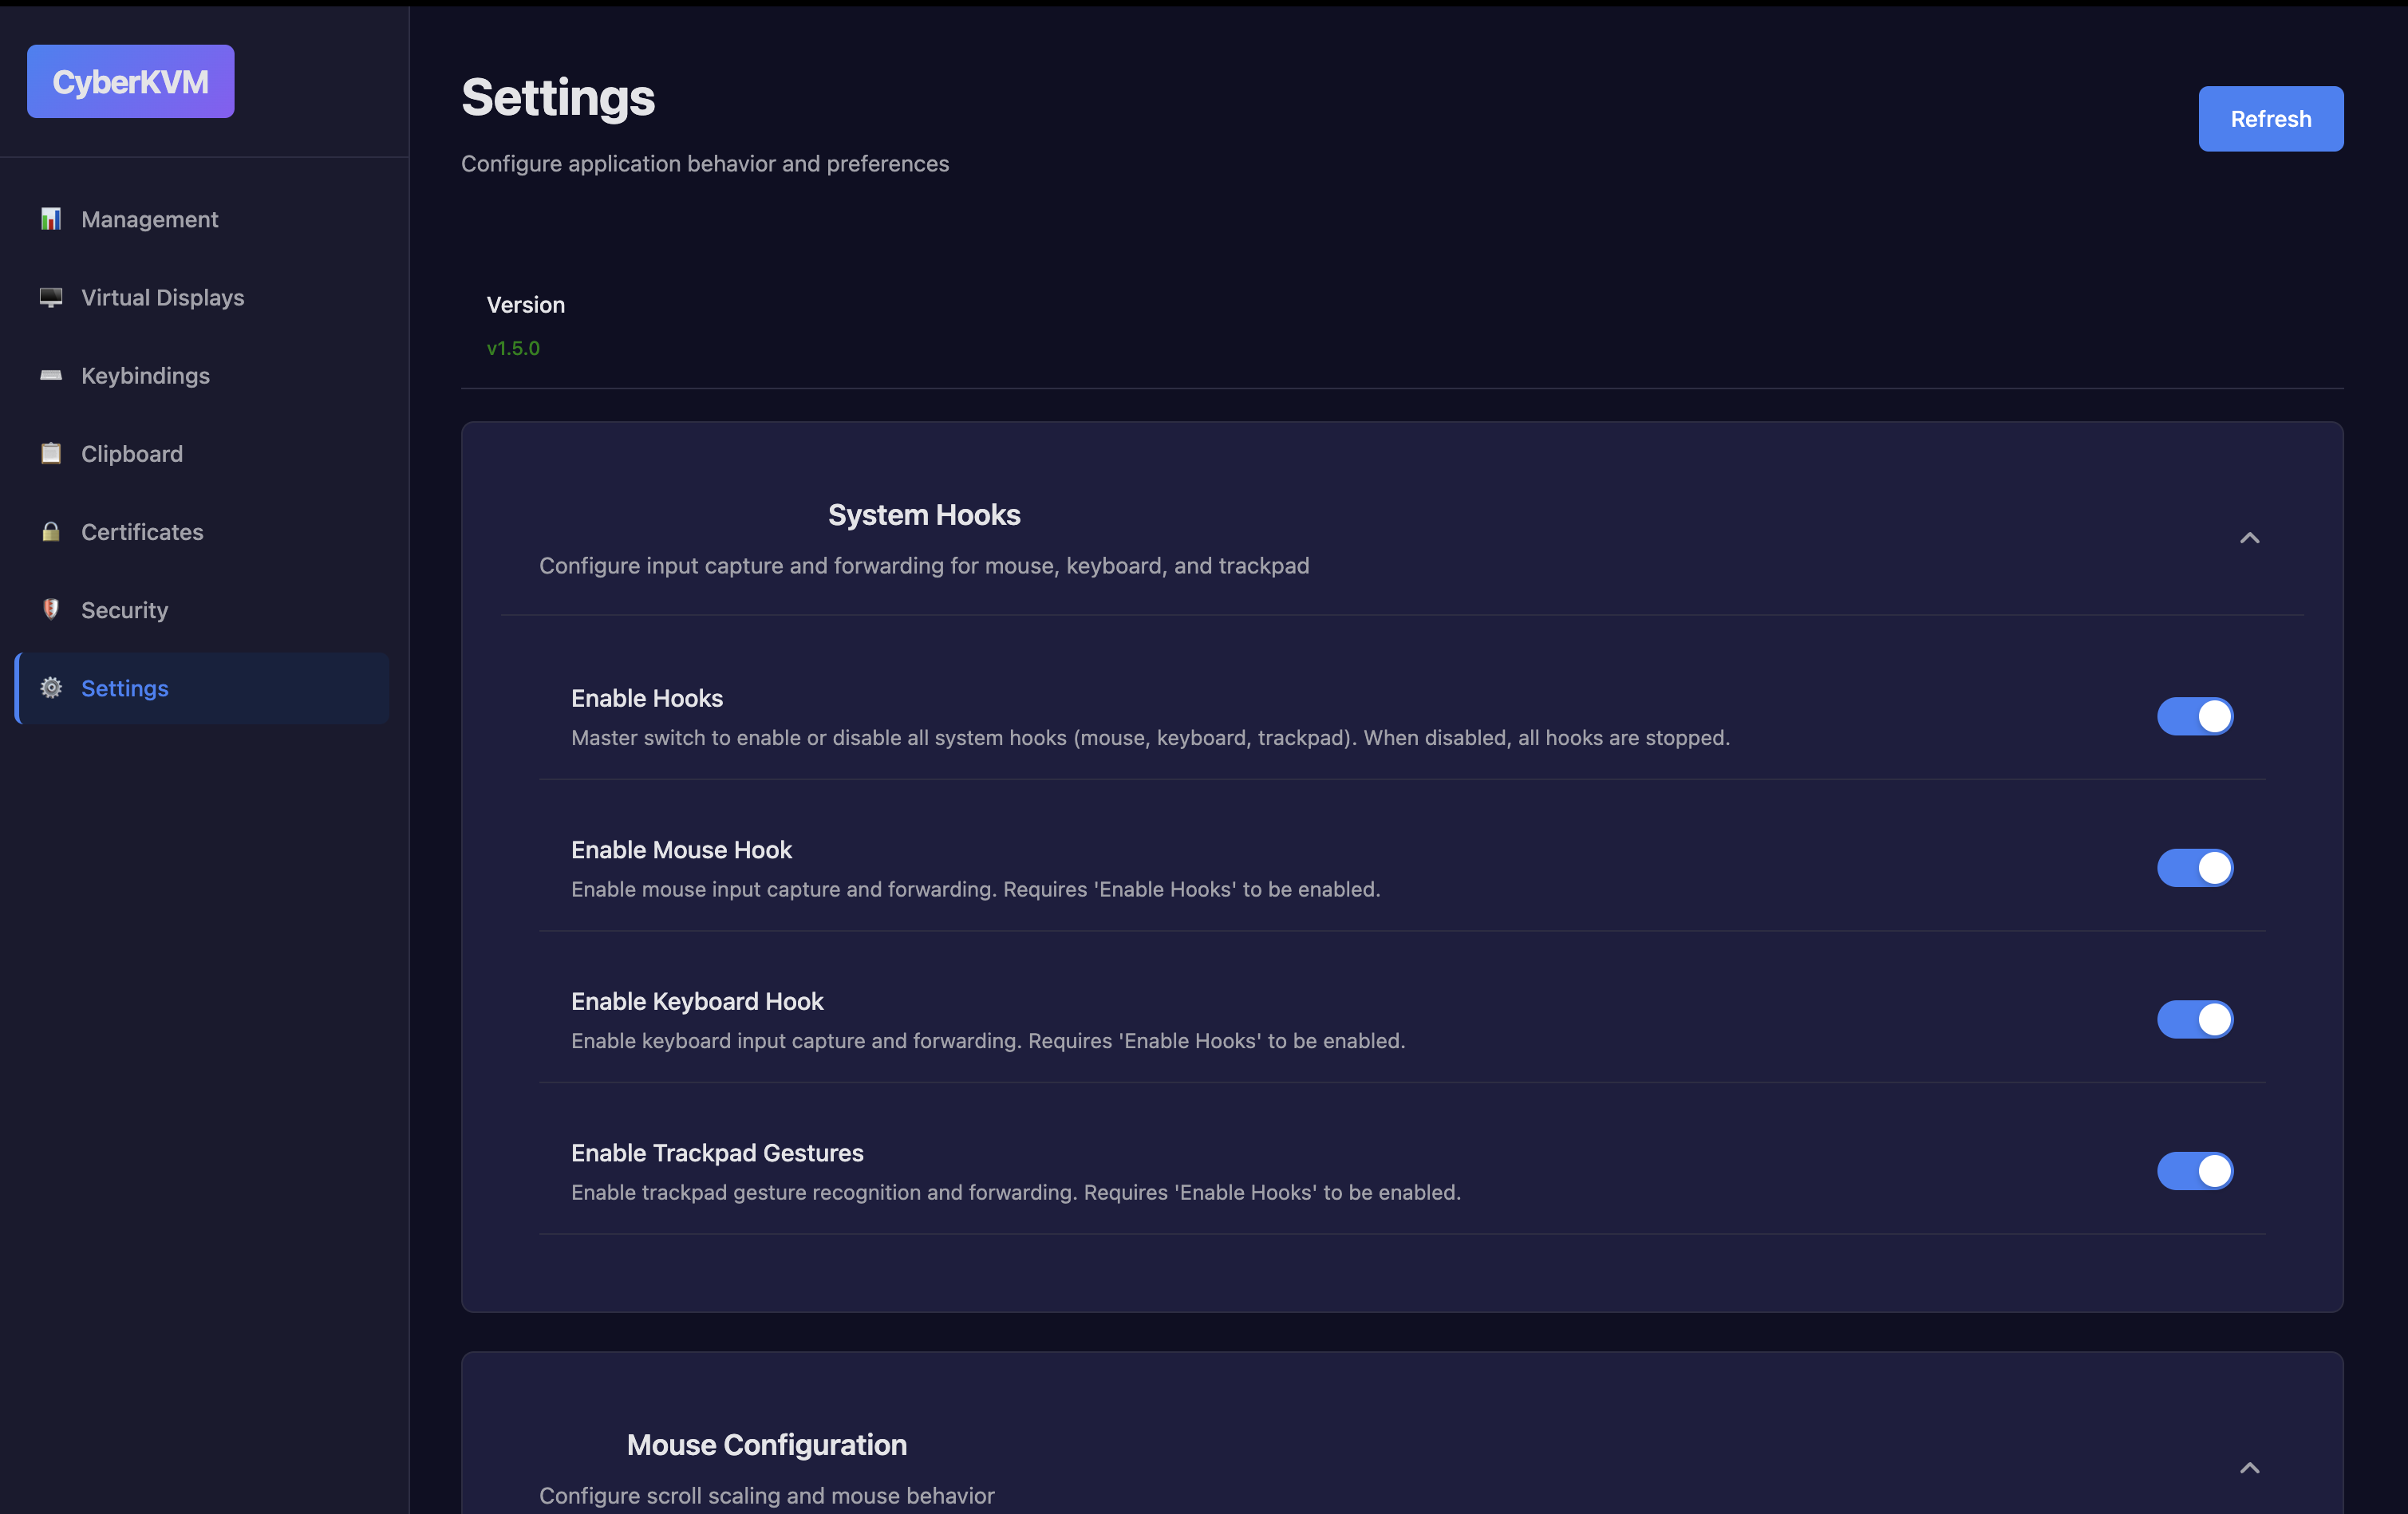Turn off Enable Mouse Hook
This screenshot has width=2408, height=1514.
click(2195, 868)
